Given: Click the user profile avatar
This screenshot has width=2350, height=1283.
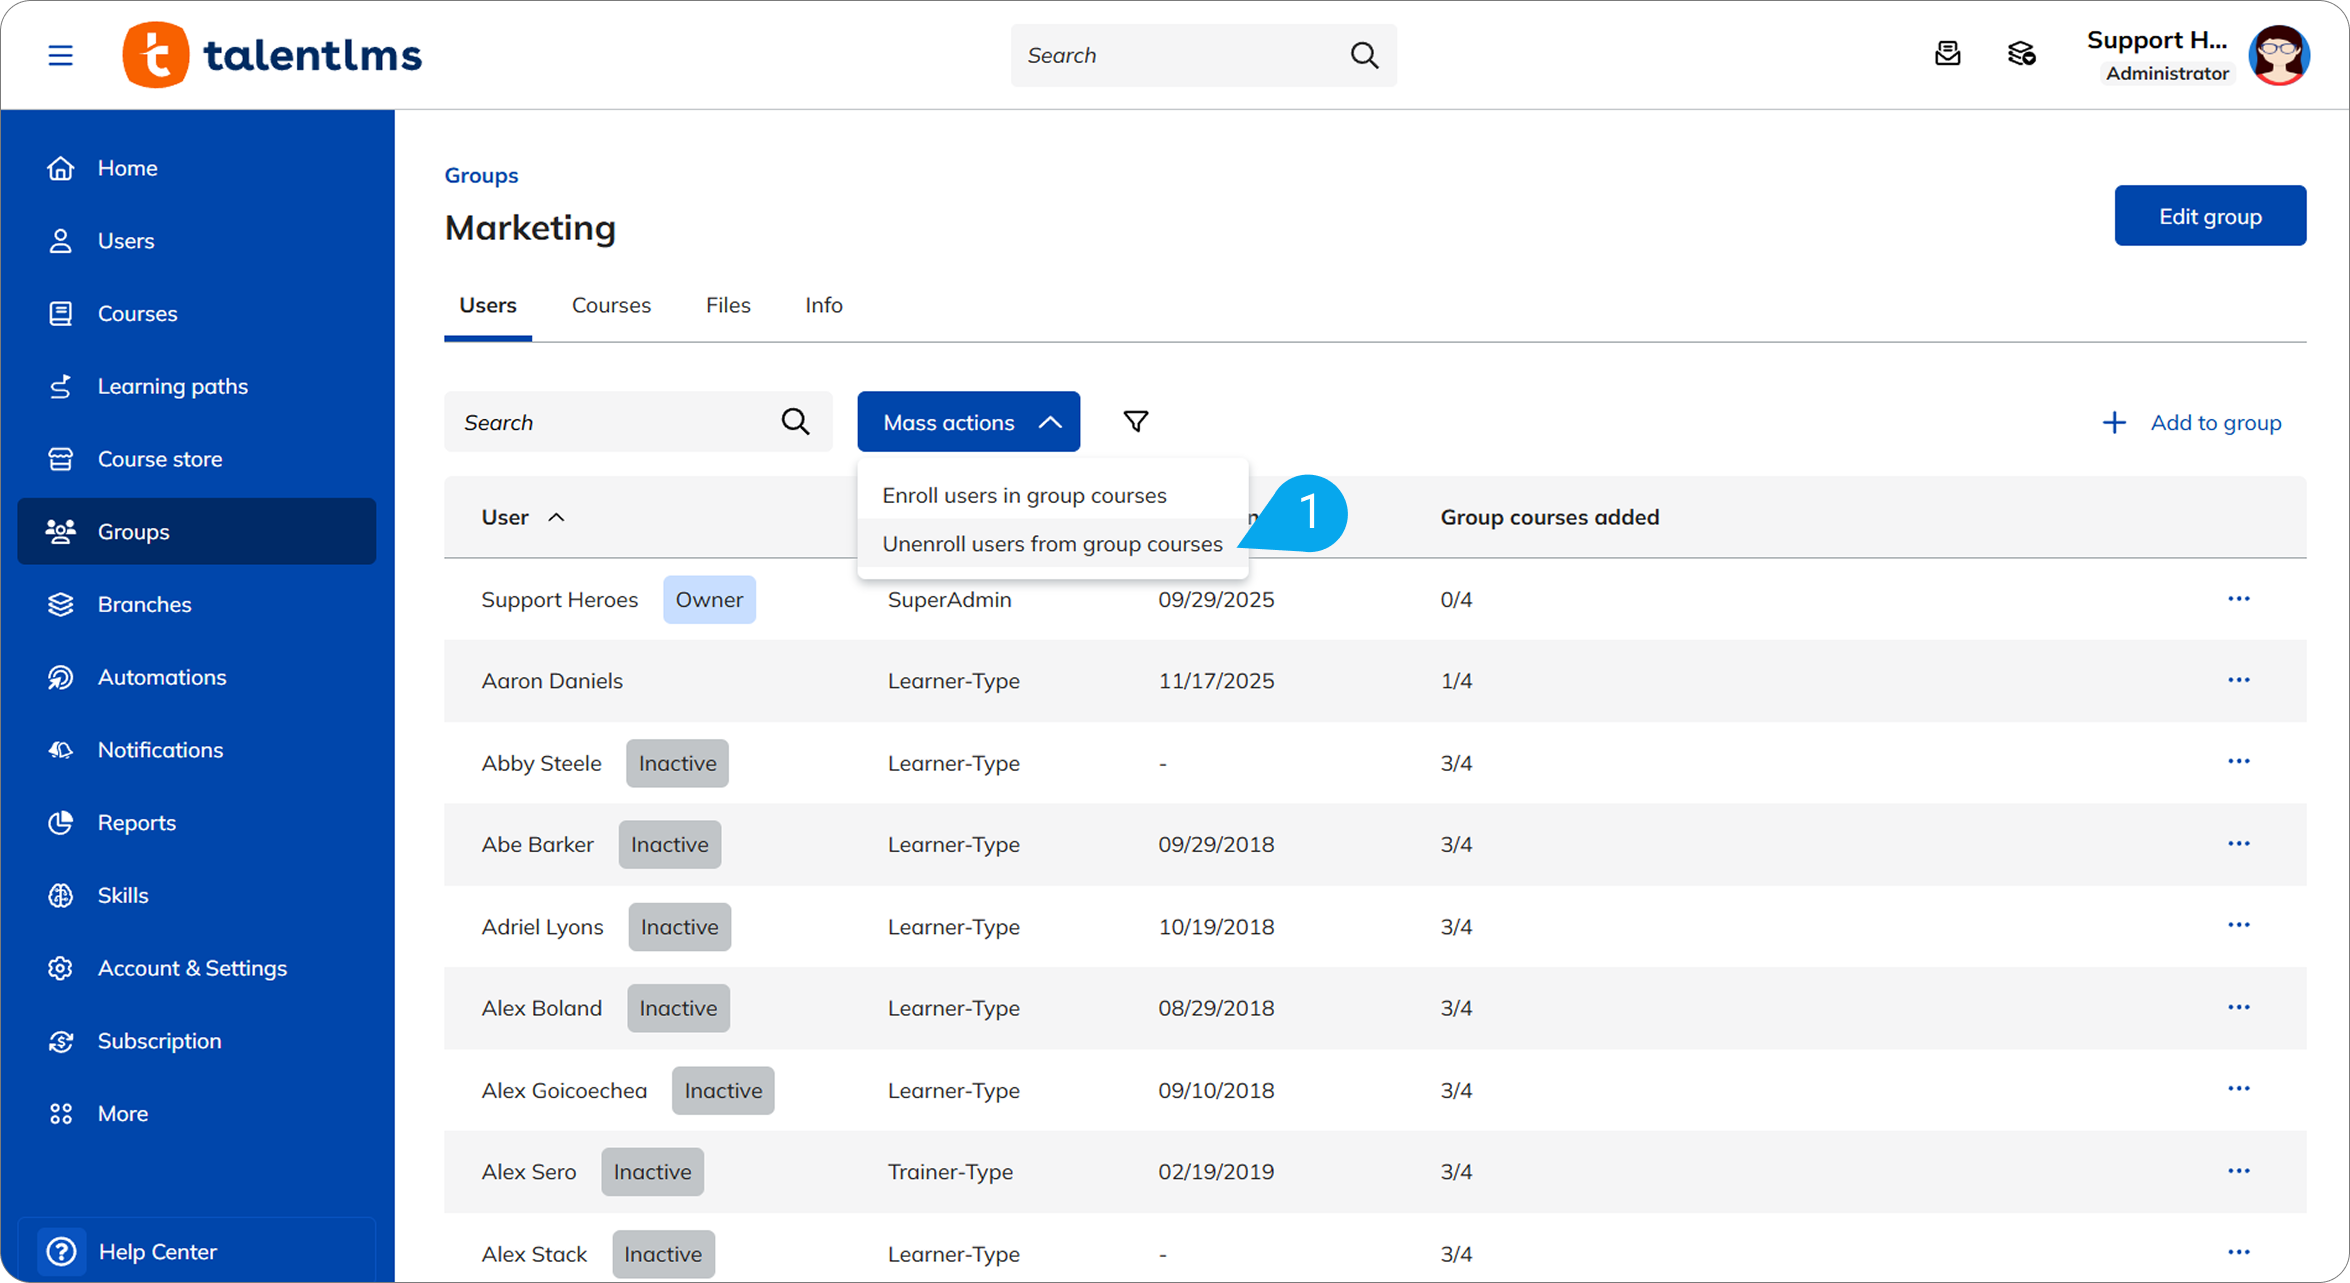Looking at the screenshot, I should point(2278,55).
